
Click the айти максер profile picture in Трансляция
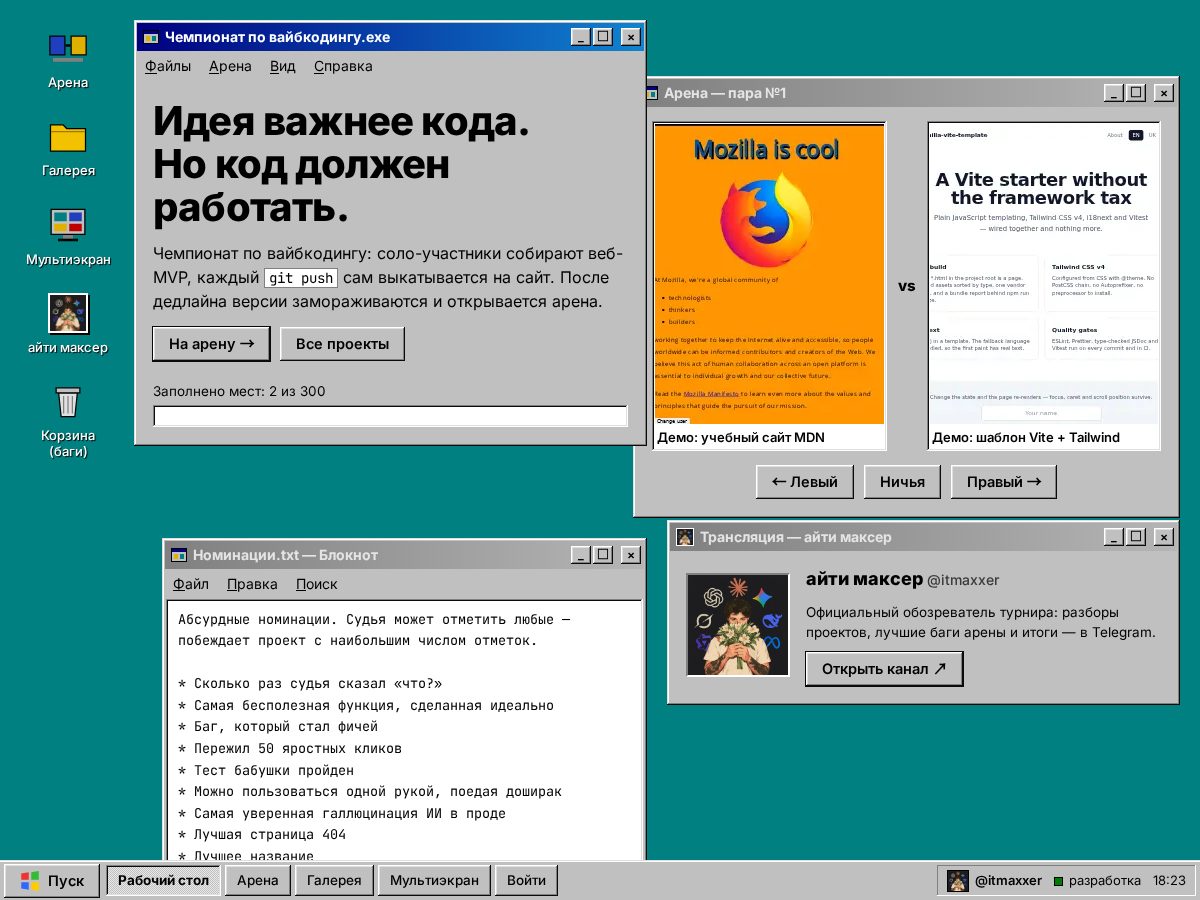[x=738, y=625]
